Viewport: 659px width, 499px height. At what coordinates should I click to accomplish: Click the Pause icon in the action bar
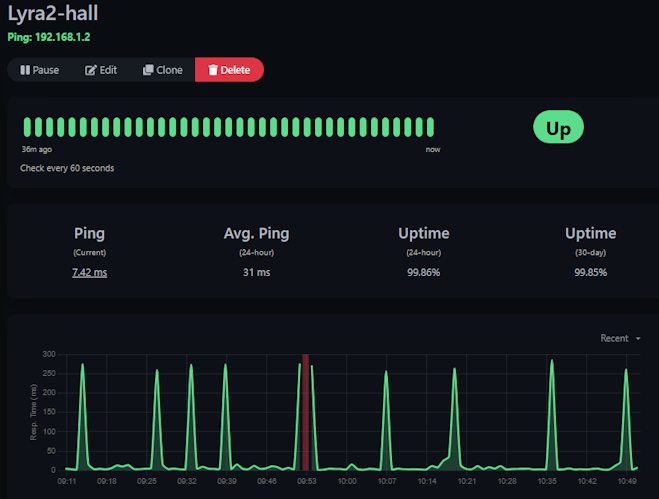pos(24,70)
